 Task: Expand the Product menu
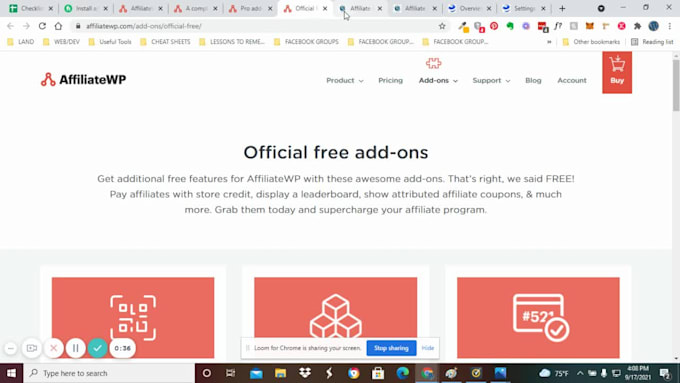[345, 80]
